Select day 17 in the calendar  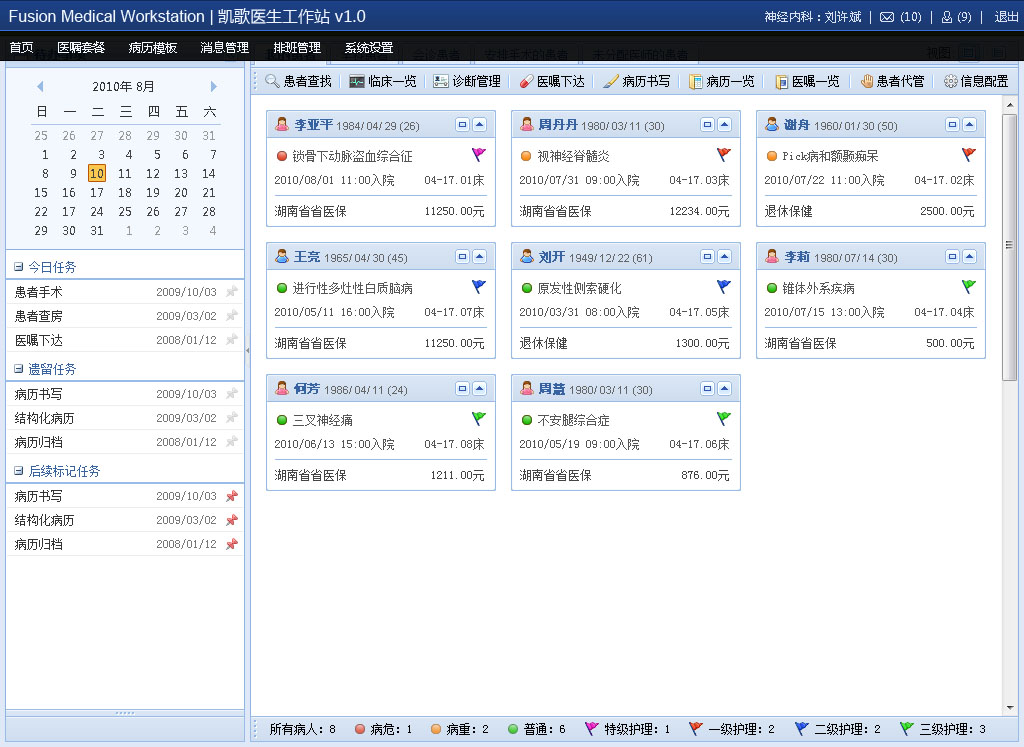click(x=97, y=193)
